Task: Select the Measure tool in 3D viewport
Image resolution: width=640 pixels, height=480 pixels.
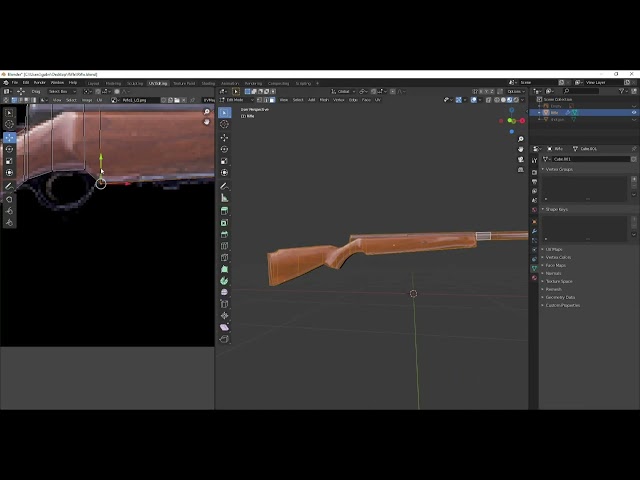Action: tap(224, 198)
